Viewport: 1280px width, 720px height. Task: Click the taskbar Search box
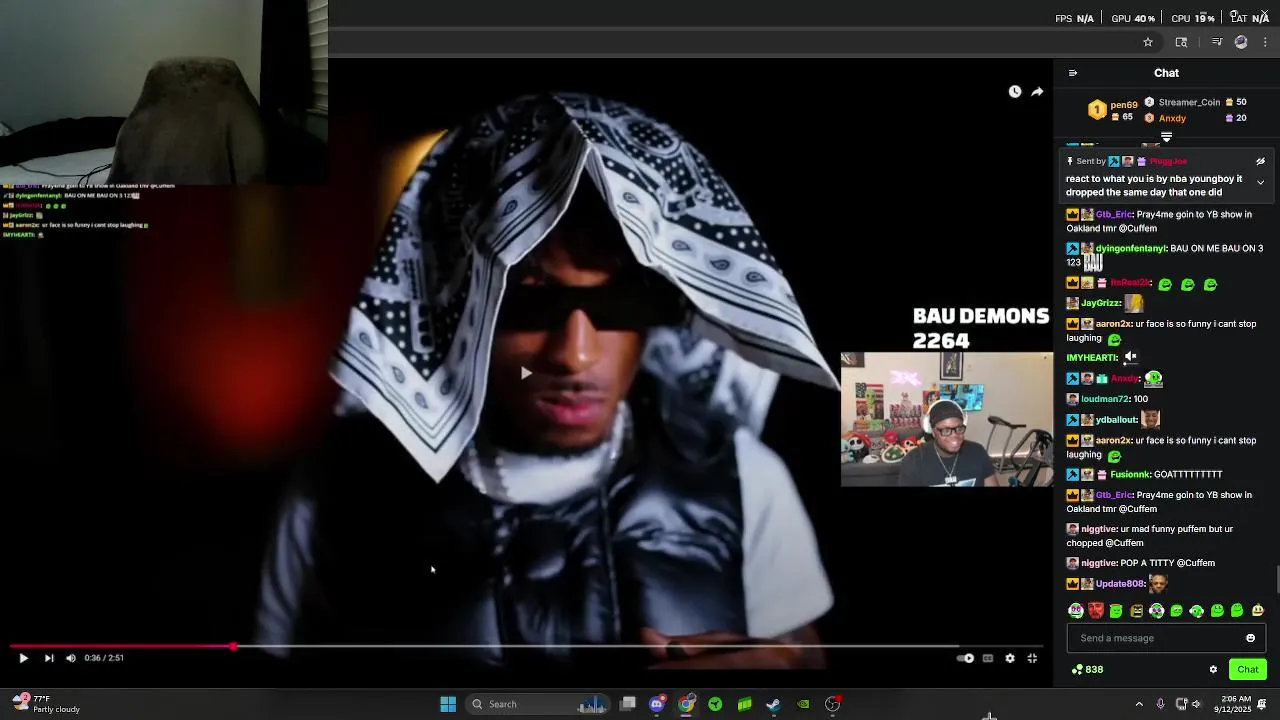[x=538, y=704]
